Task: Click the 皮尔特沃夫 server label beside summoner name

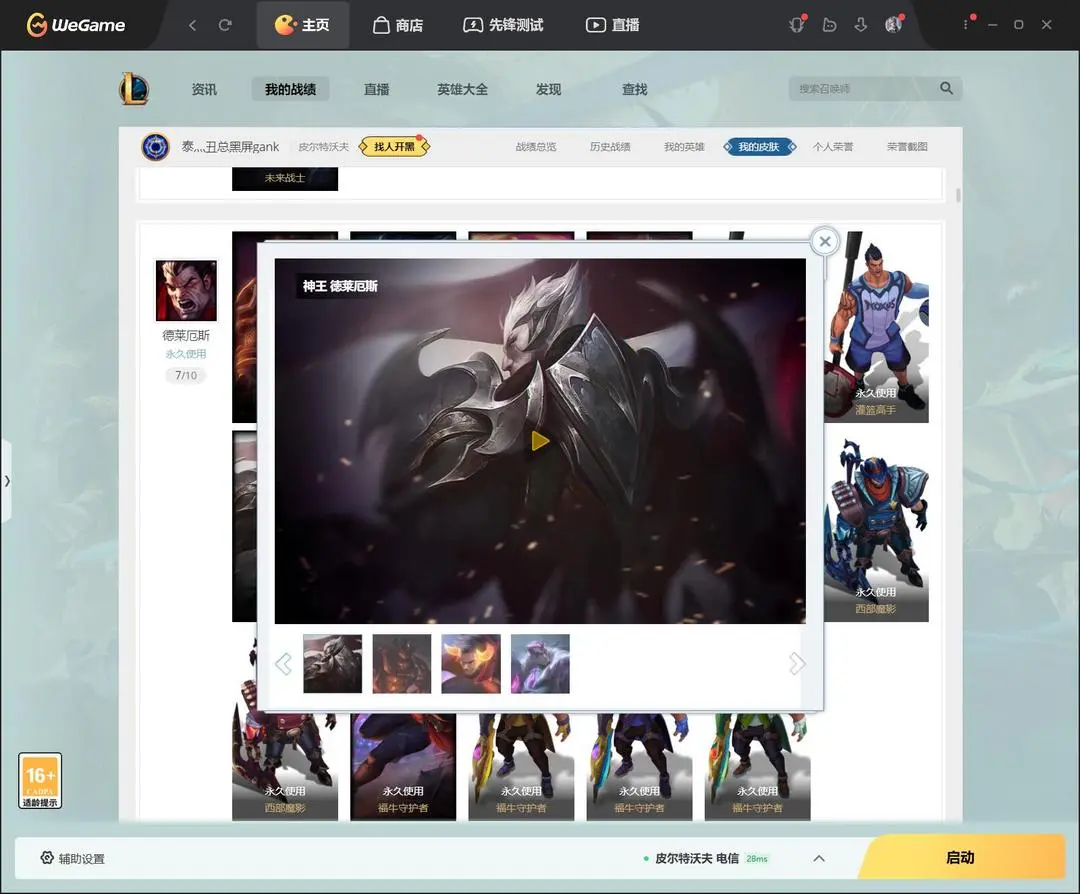Action: coord(324,147)
